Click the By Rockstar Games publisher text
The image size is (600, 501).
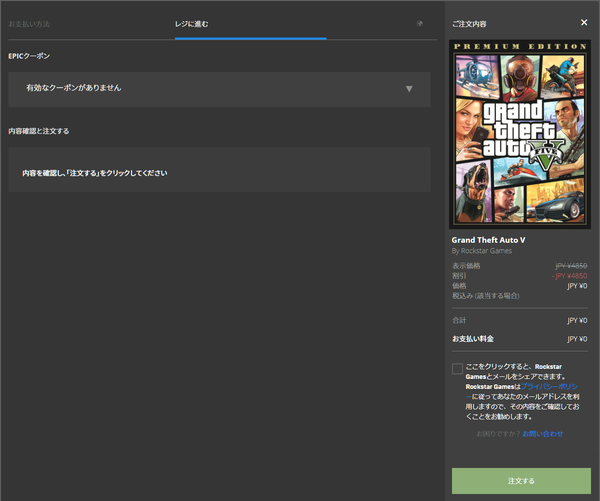482,251
